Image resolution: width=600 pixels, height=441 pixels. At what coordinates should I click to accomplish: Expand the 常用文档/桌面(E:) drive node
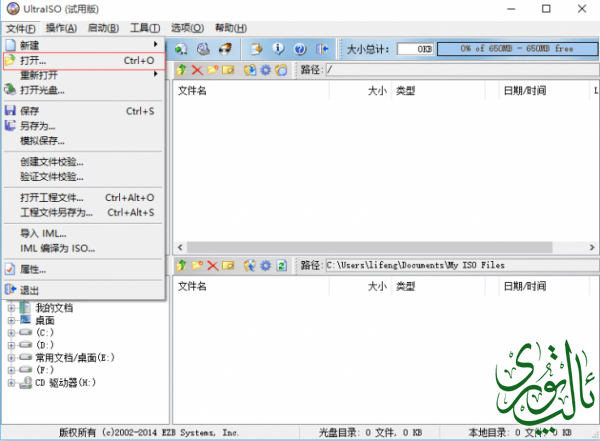click(11, 358)
